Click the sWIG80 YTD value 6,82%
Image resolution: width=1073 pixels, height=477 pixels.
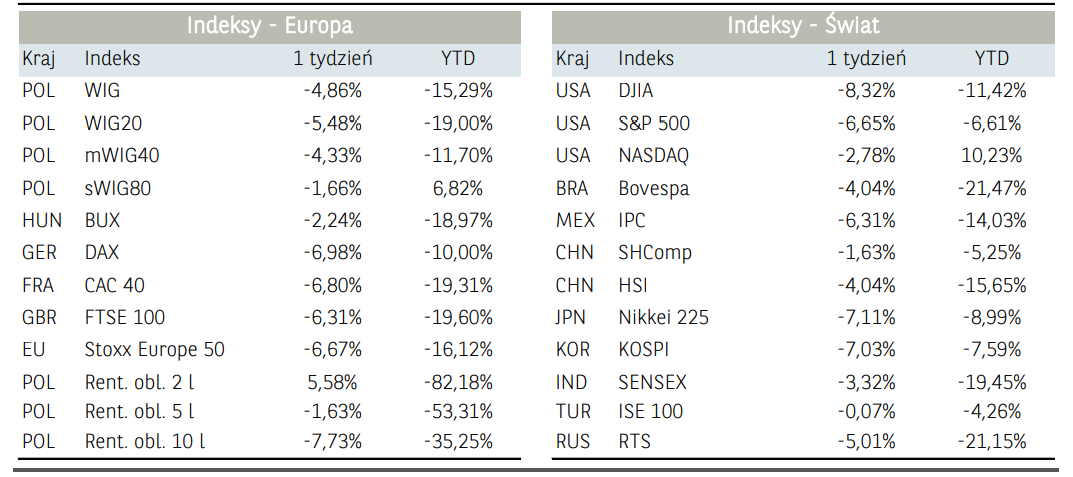point(458,188)
